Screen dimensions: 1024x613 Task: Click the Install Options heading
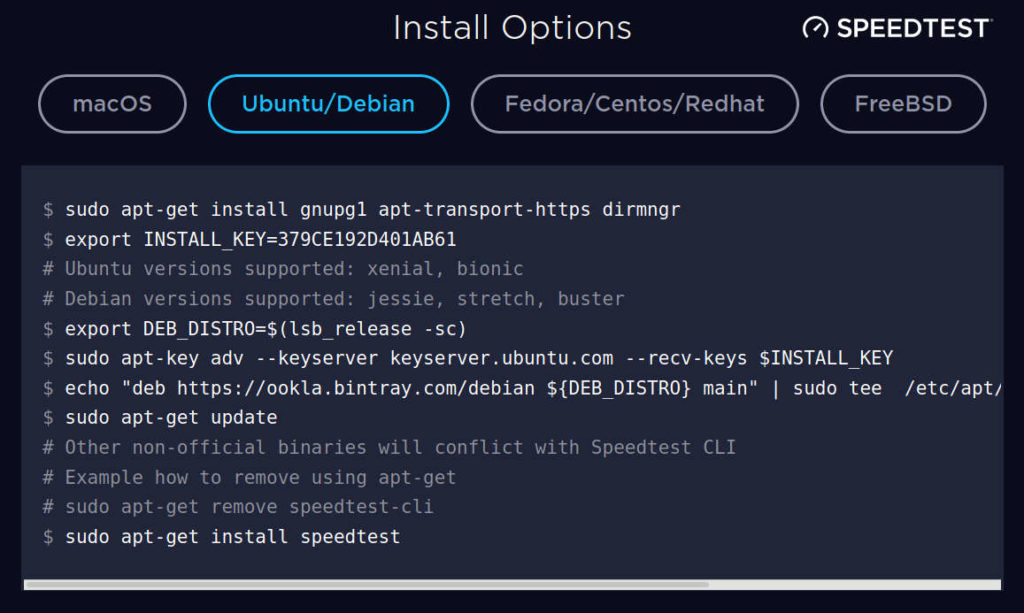tap(513, 28)
